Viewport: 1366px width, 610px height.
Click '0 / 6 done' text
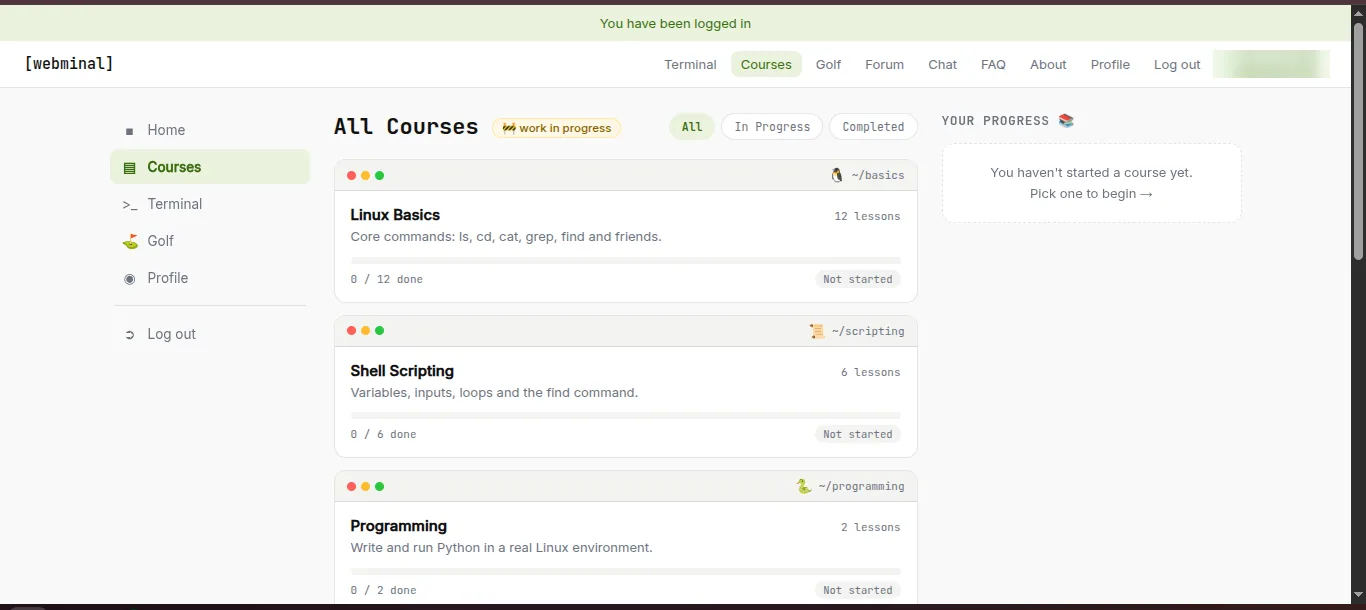click(x=383, y=434)
